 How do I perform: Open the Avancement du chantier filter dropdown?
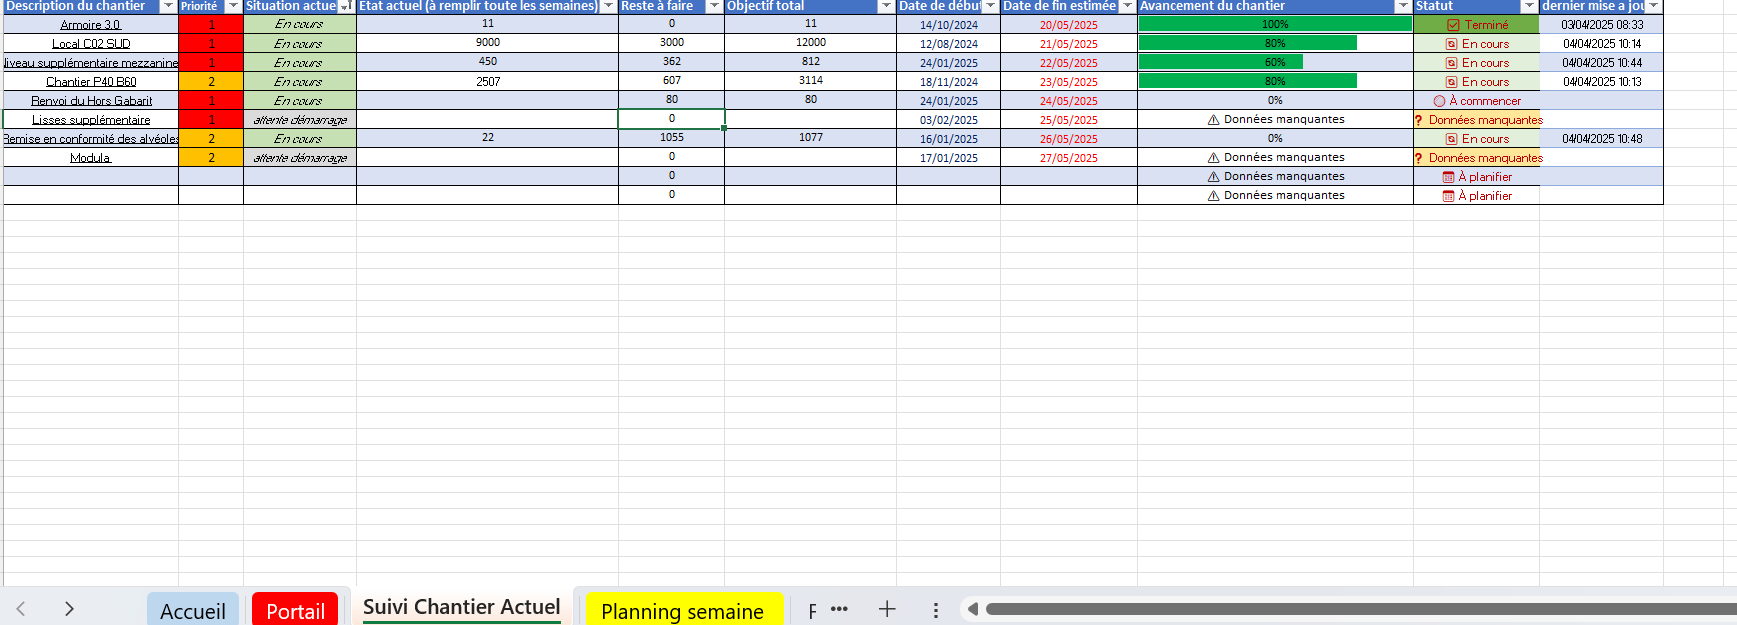(1402, 6)
